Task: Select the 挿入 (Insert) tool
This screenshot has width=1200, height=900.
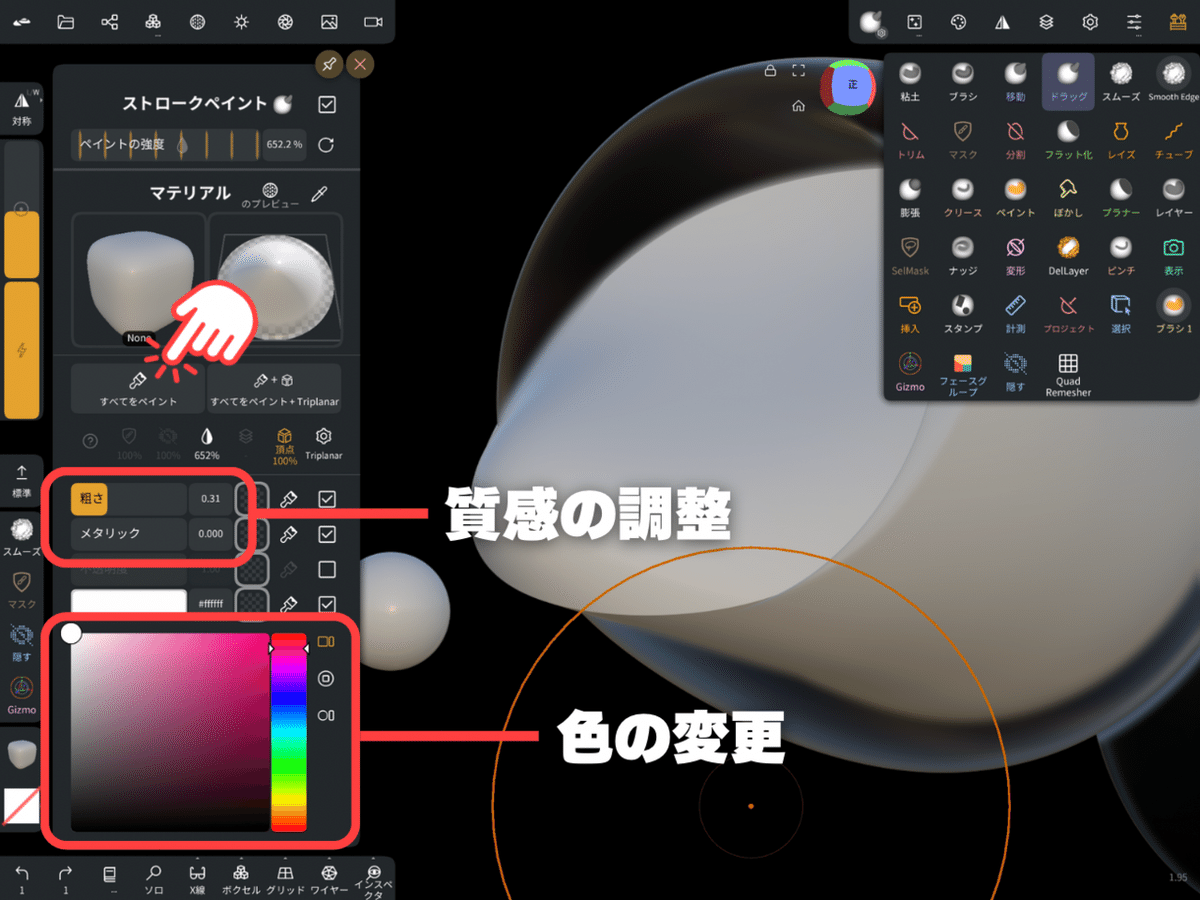Action: click(910, 313)
